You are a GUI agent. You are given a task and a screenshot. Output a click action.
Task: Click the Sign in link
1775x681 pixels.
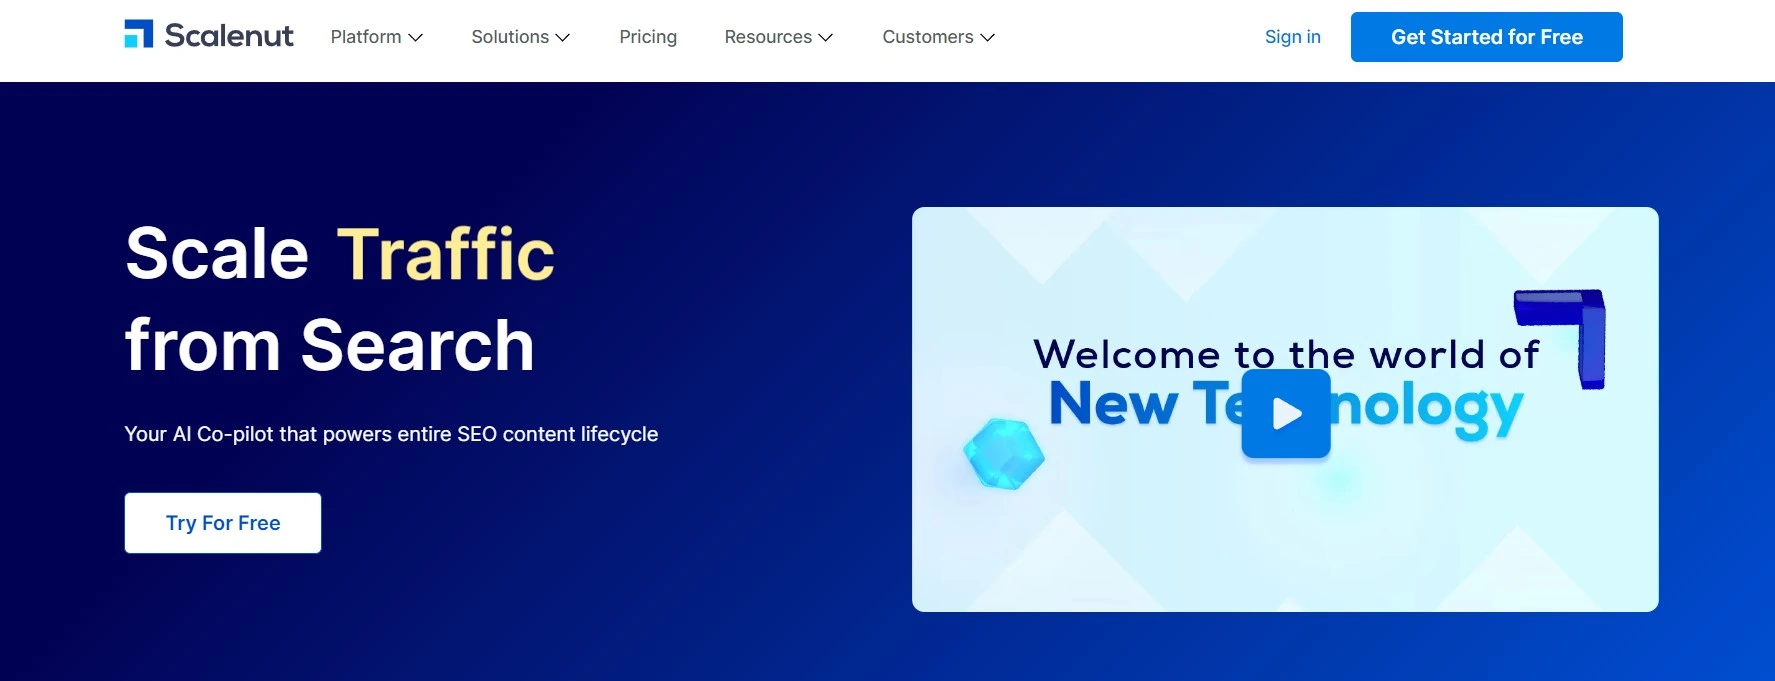pos(1292,37)
